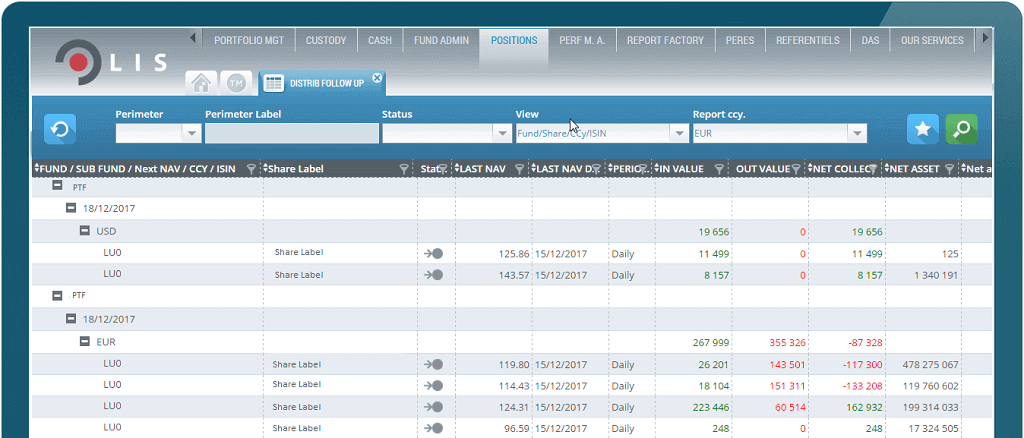The height and width of the screenshot is (438, 1024).
Task: Sort by NET ASSET column header
Action: [912, 169]
